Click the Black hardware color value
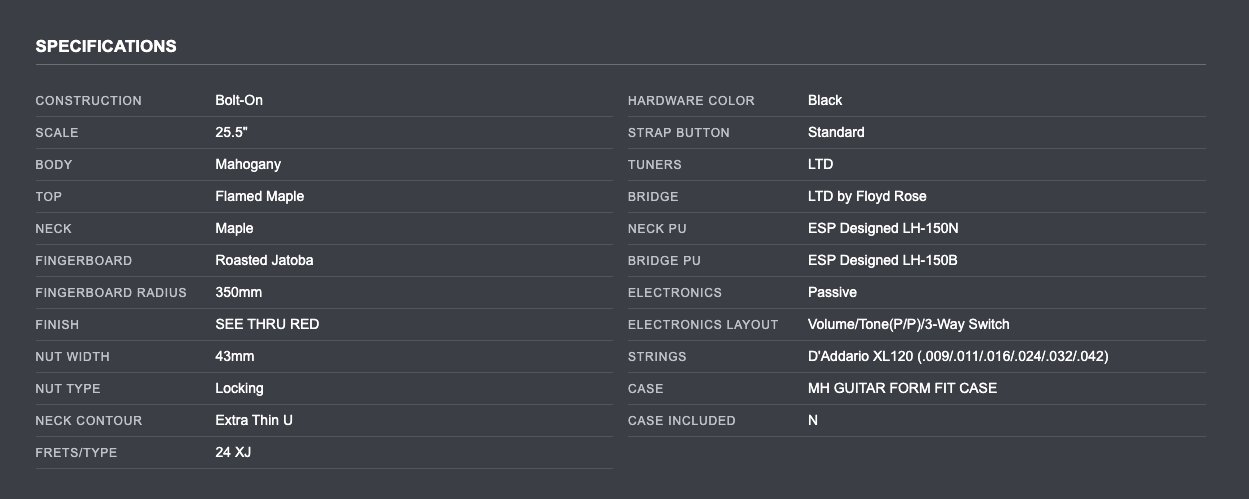Screen dimensions: 1249x499 click(825, 100)
